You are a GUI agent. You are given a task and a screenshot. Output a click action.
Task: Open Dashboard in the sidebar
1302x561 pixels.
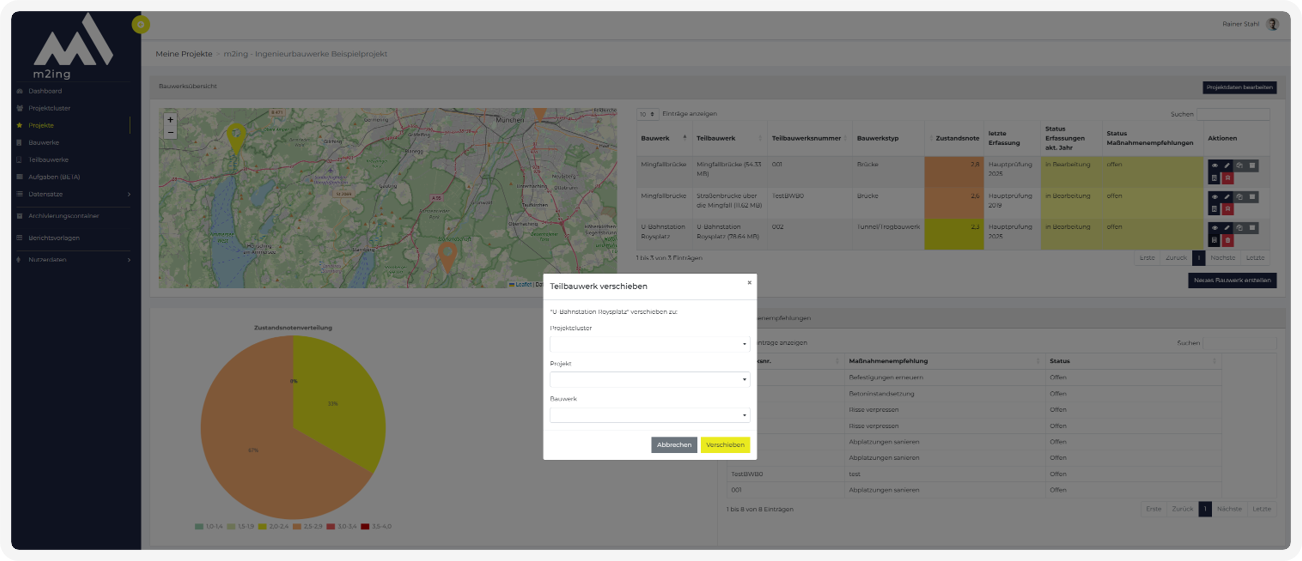(45, 91)
